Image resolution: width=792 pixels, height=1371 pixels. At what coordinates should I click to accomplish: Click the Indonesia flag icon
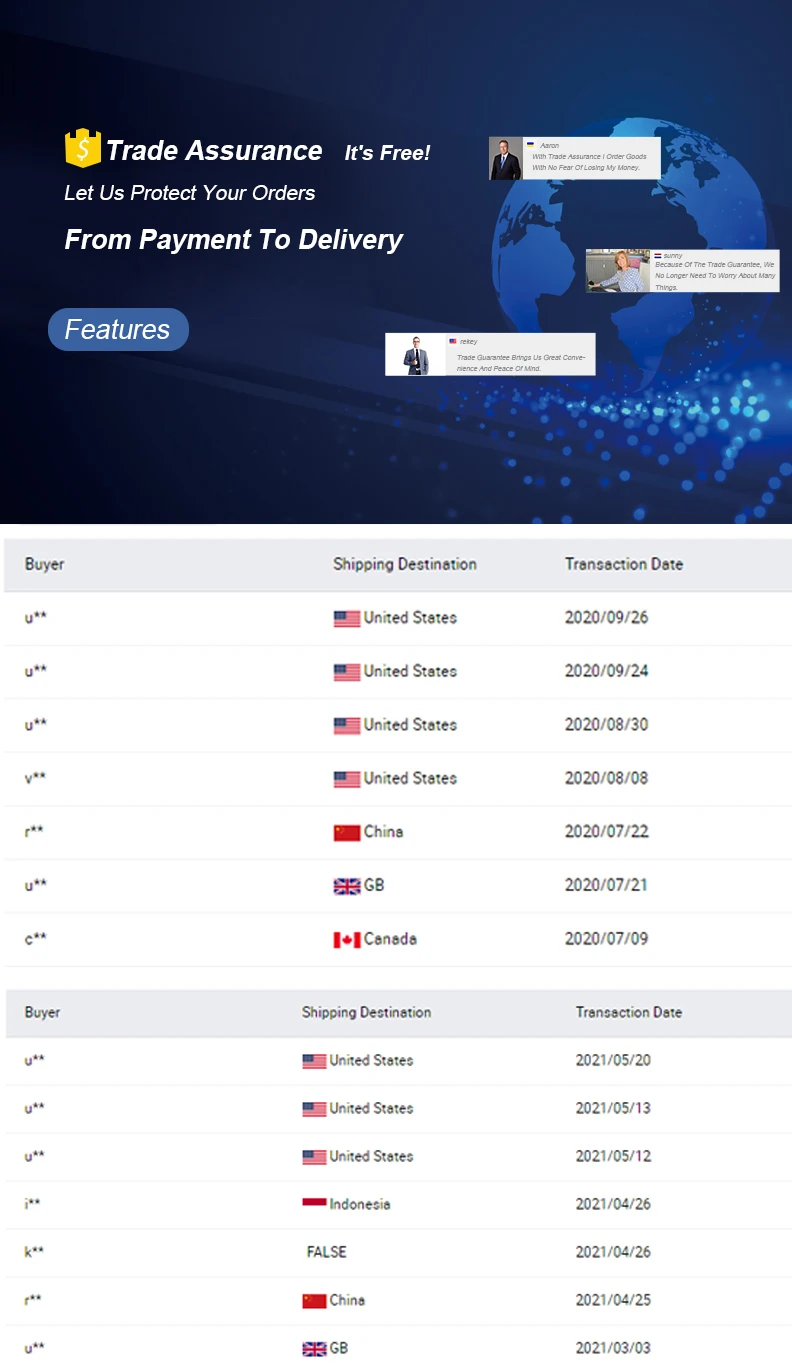314,1203
